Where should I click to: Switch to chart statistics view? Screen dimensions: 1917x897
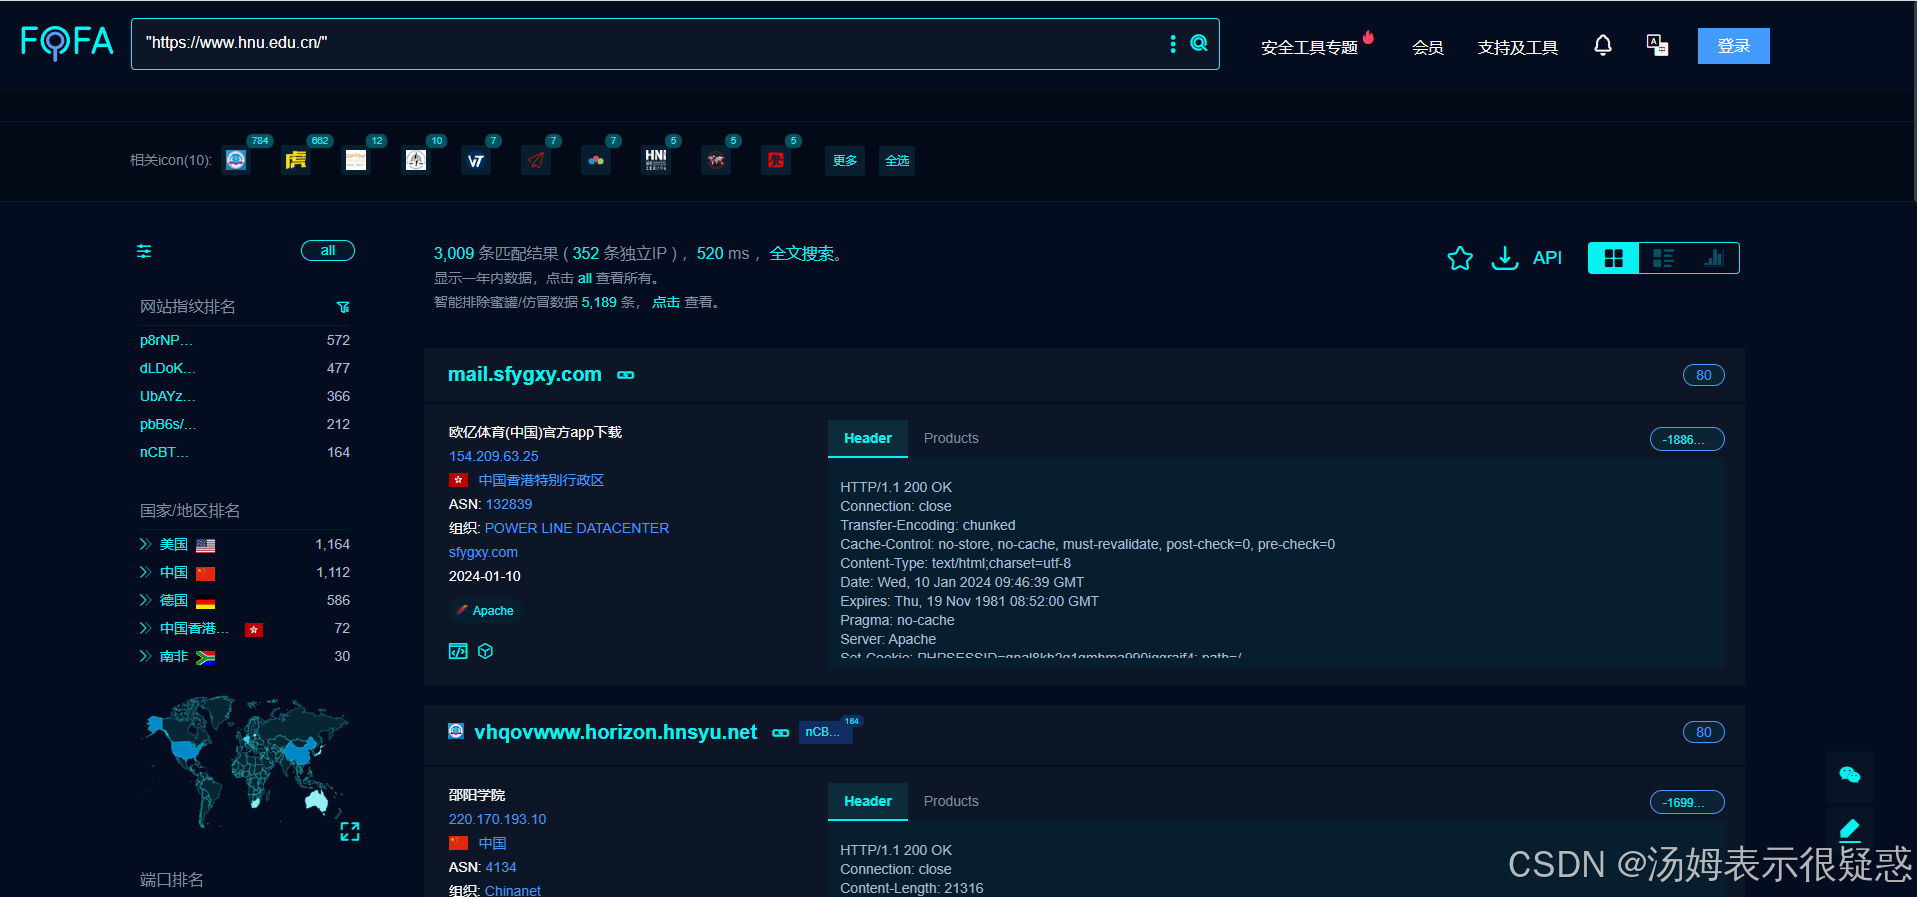[1714, 258]
